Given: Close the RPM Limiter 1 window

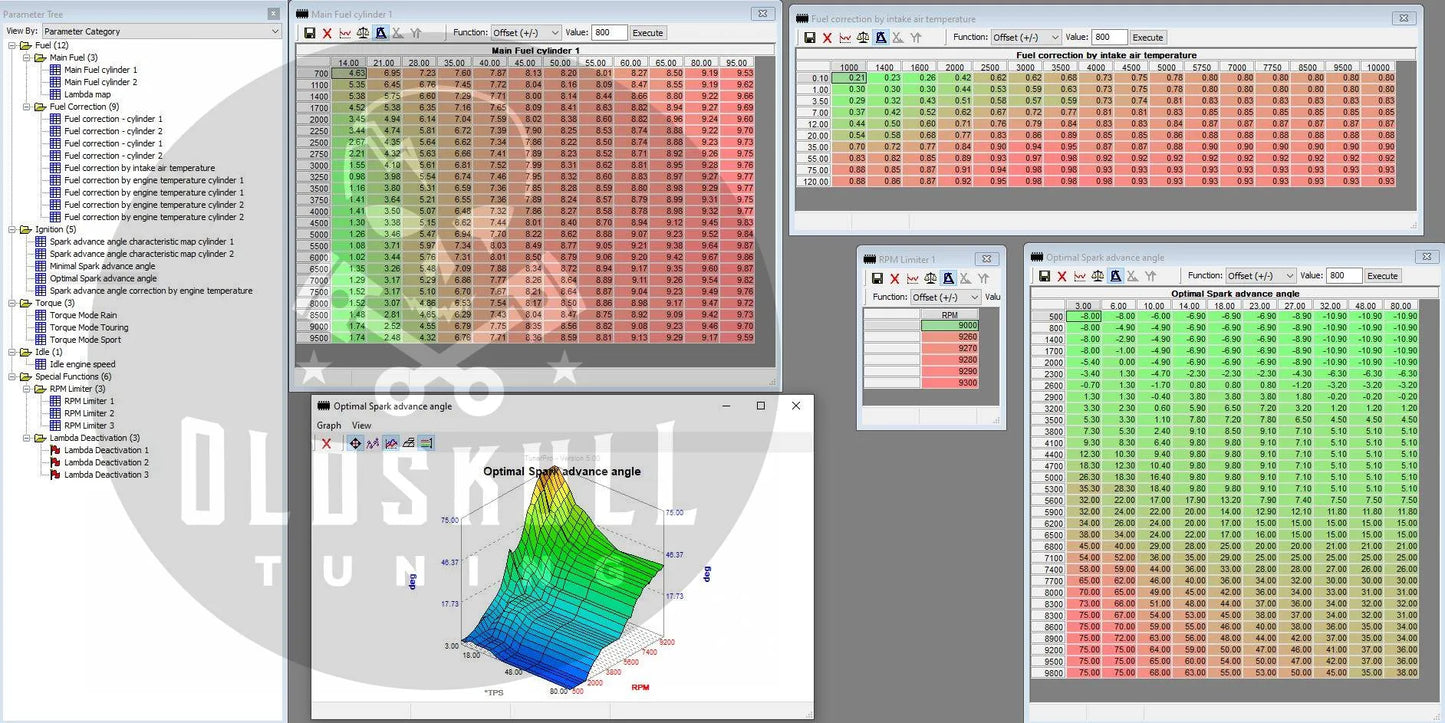Looking at the screenshot, I should (x=986, y=259).
